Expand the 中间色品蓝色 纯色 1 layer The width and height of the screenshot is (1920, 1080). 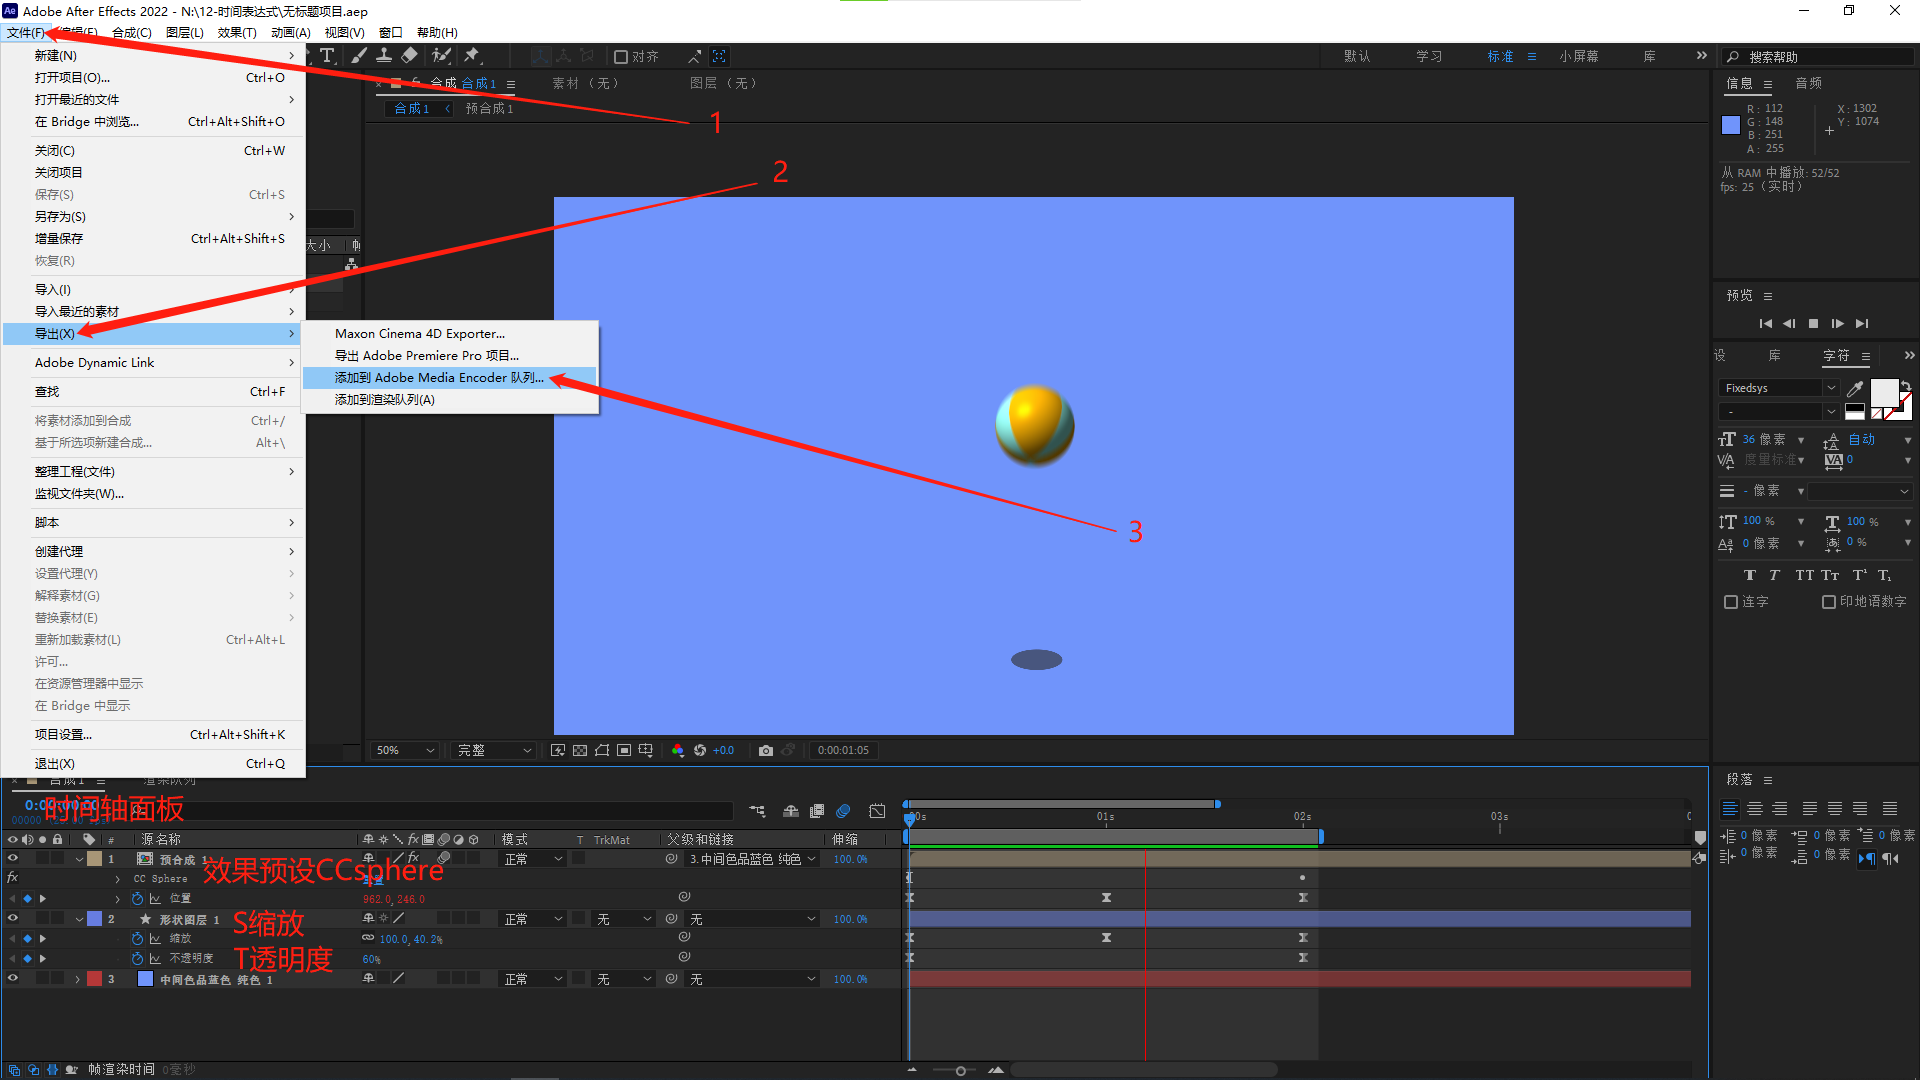click(78, 980)
